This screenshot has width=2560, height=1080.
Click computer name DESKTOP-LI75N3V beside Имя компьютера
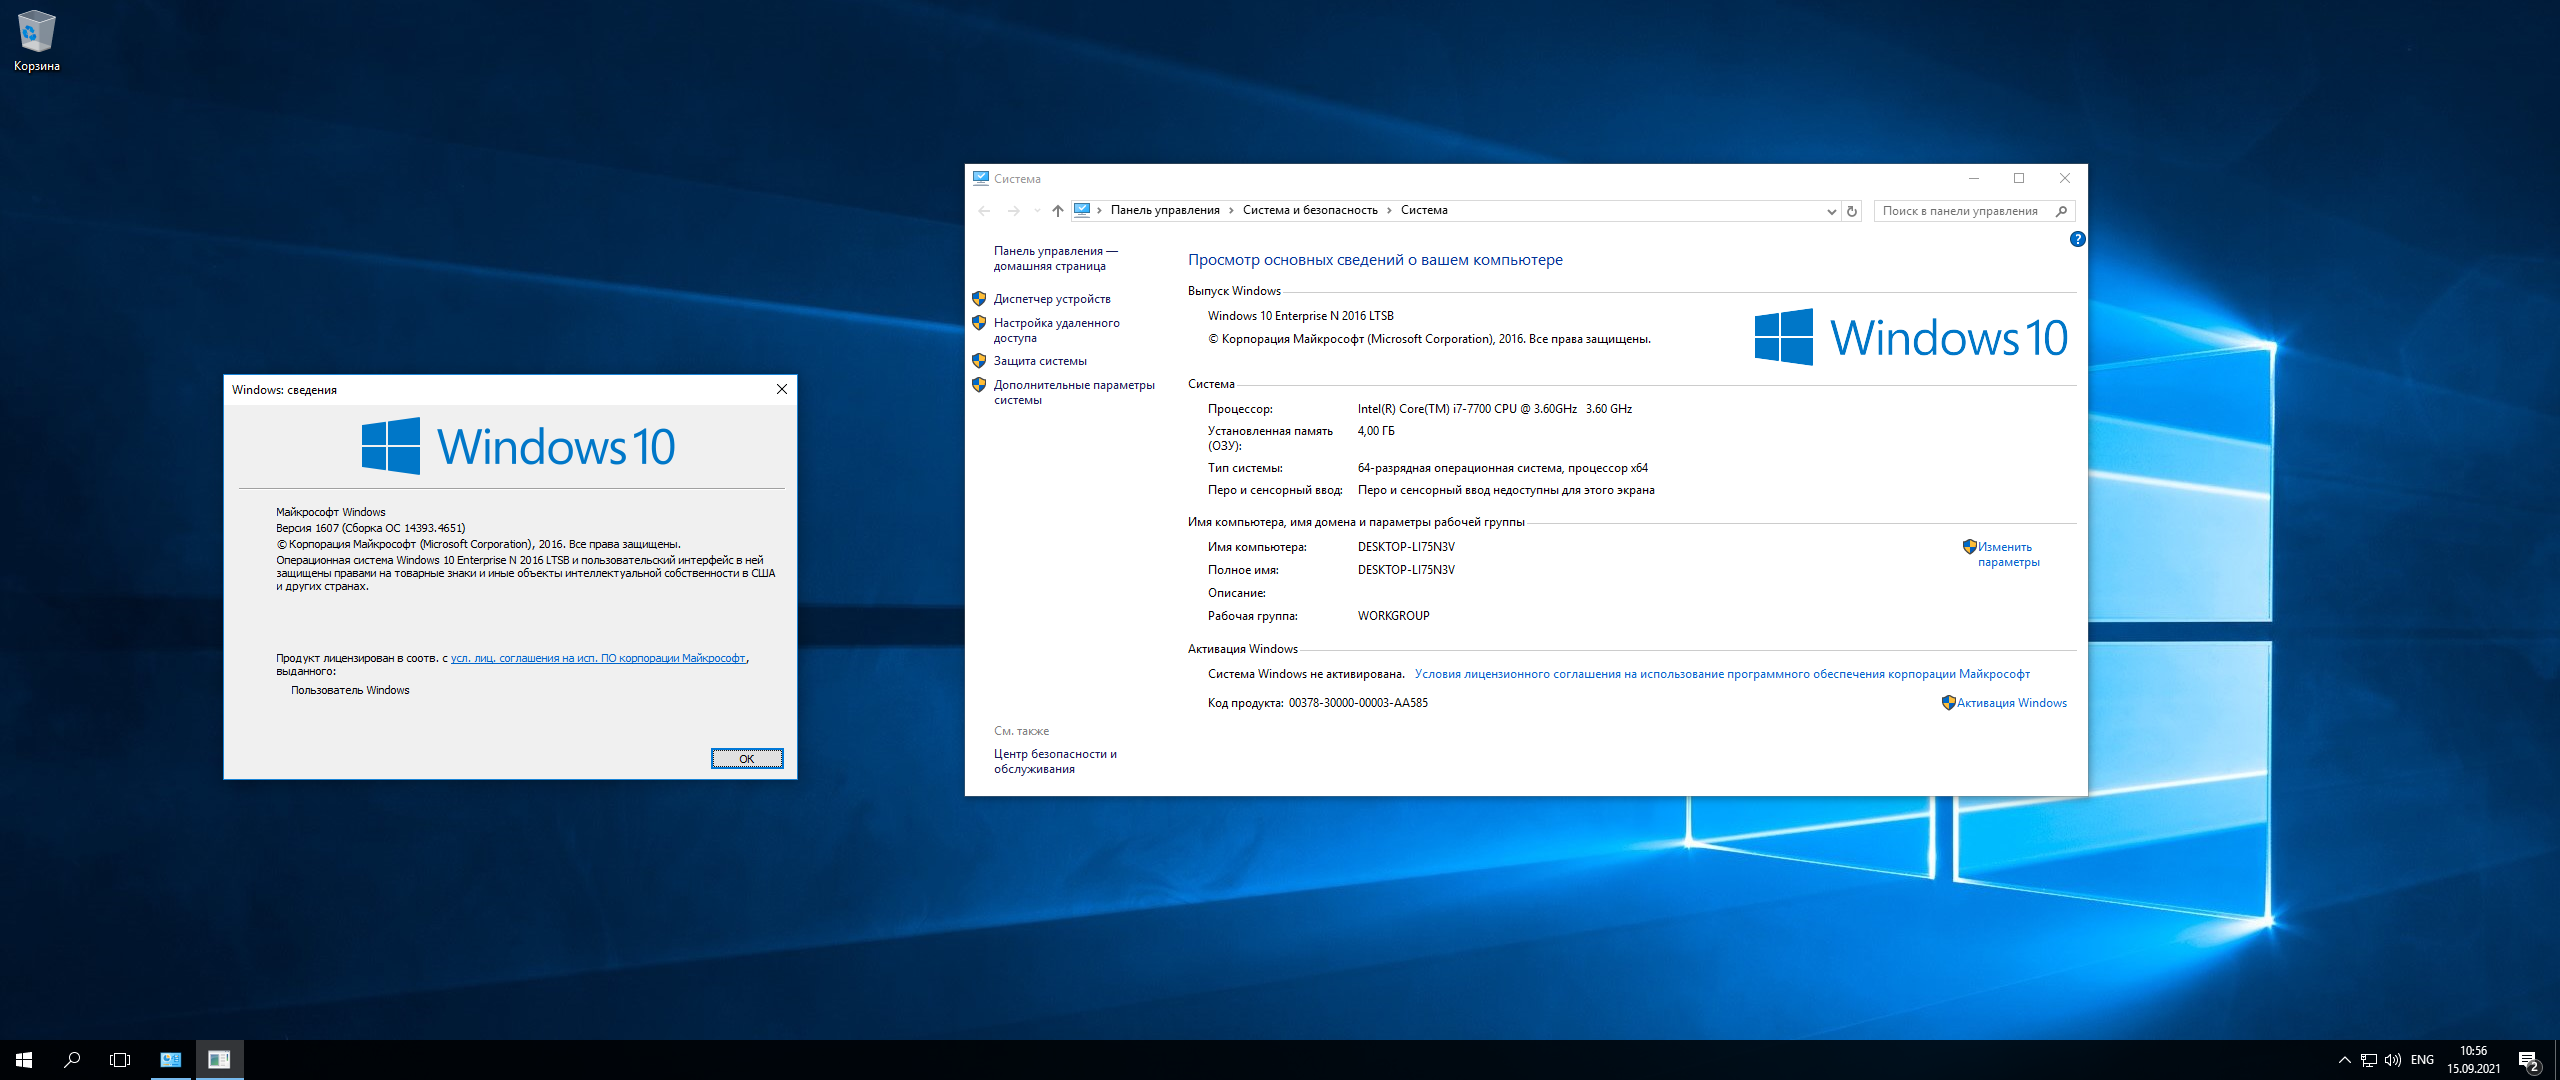click(x=1406, y=547)
